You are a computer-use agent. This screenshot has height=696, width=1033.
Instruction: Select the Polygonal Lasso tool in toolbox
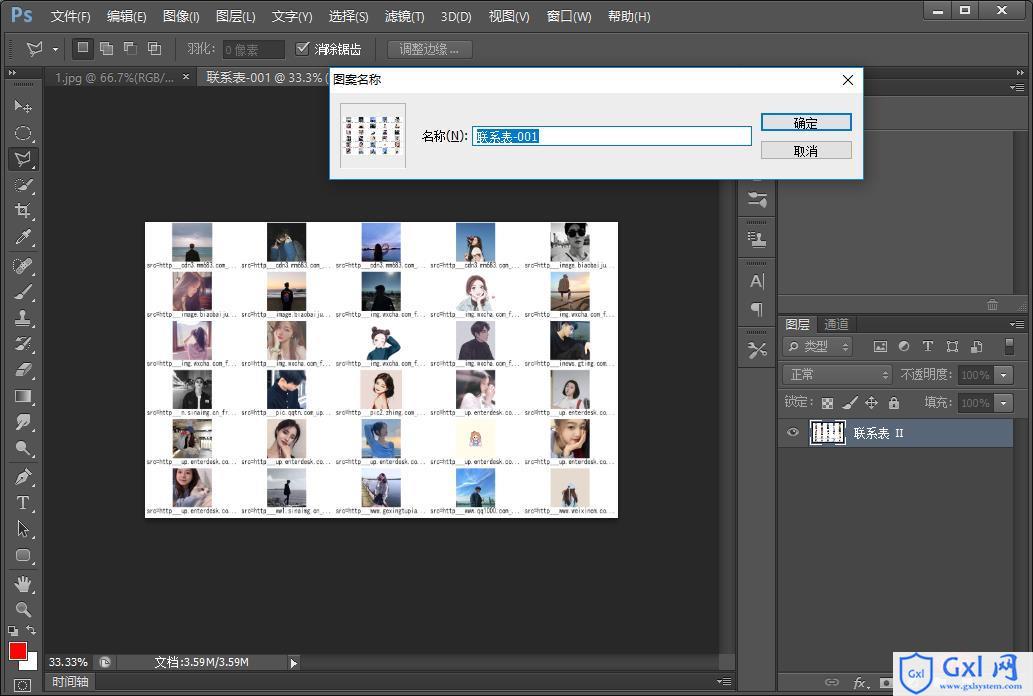23,159
